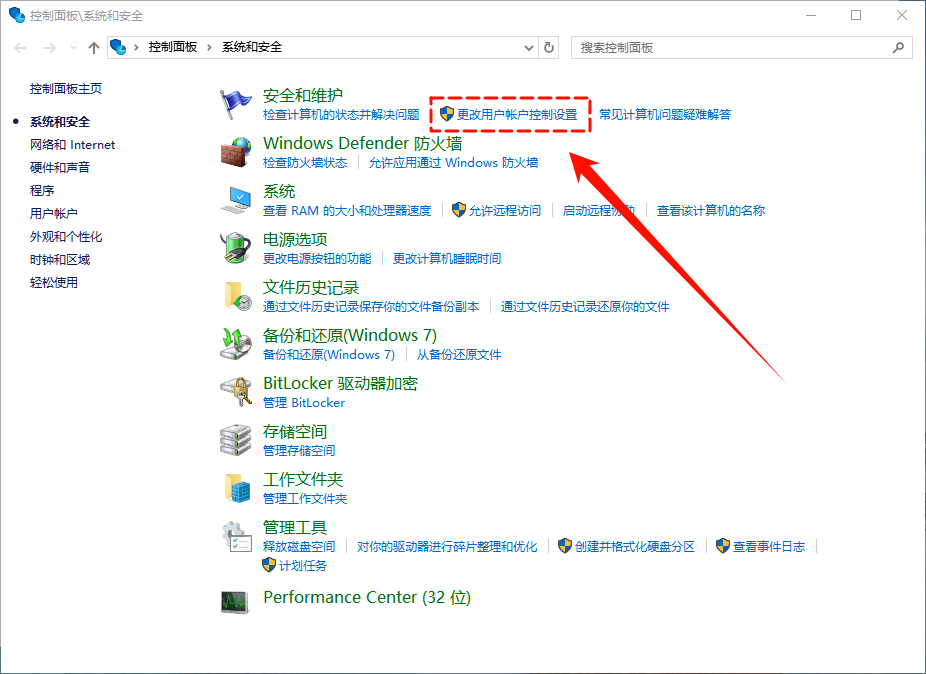This screenshot has height=674, width=926.
Task: Open the BitLocker 驱动器加密 heading
Action: point(341,383)
